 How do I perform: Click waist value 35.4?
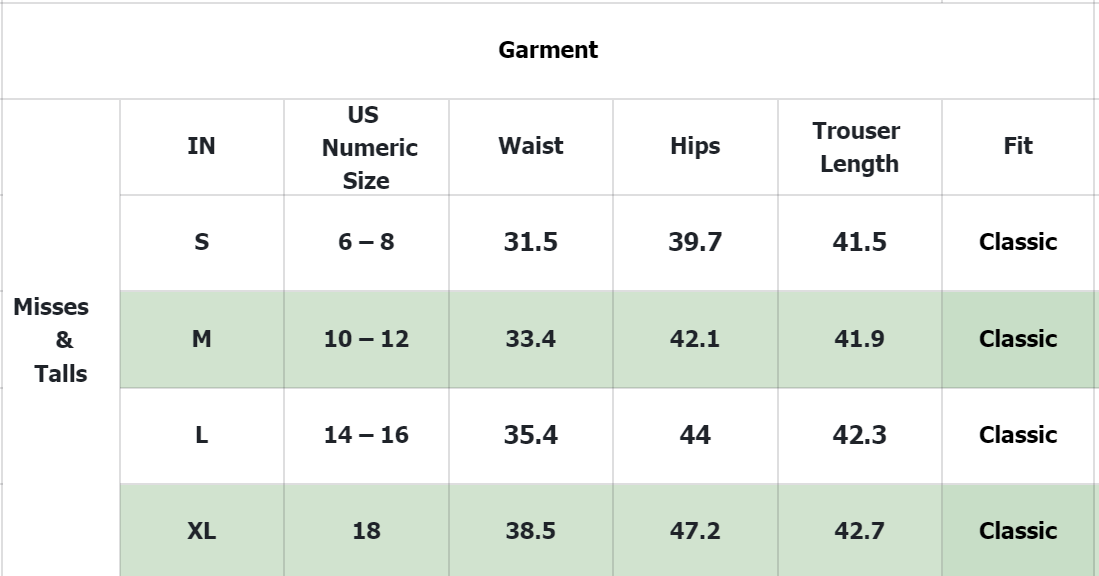click(x=531, y=435)
